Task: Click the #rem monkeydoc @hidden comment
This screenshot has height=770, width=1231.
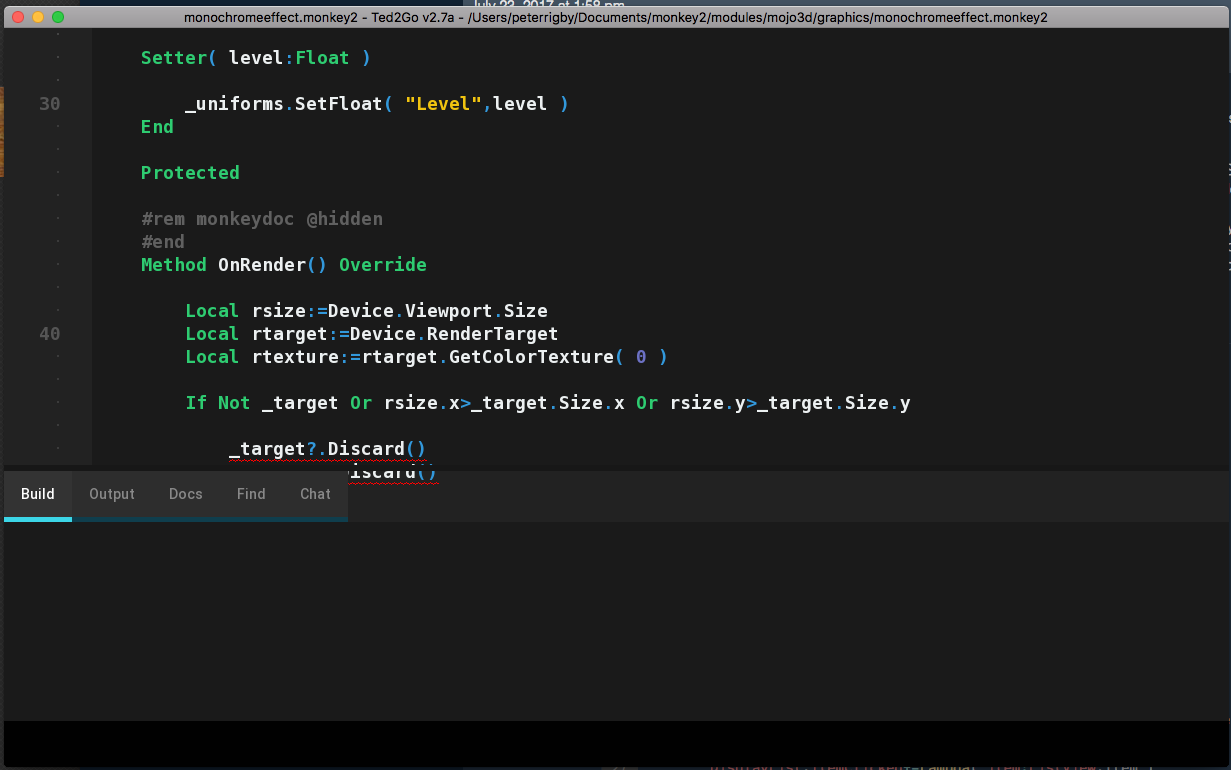Action: pyautogui.click(x=261, y=219)
